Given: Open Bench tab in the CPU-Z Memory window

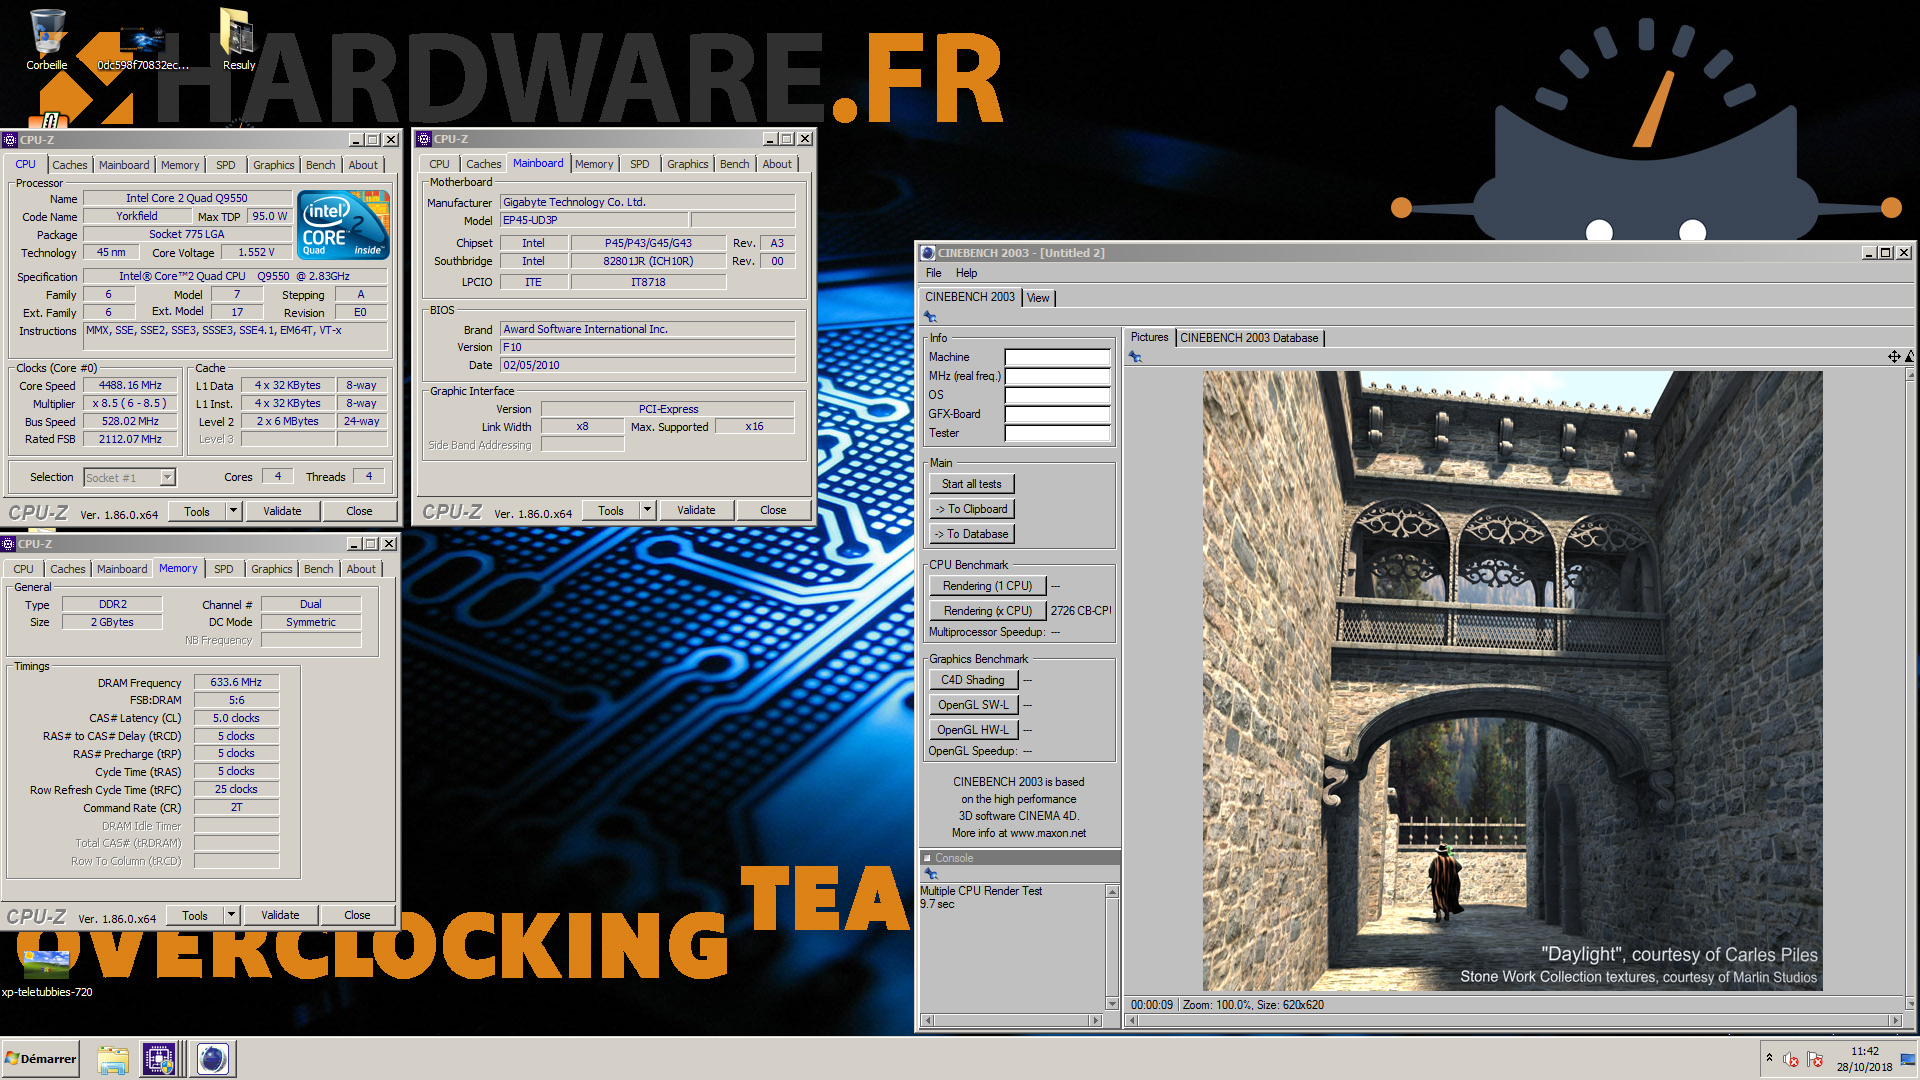Looking at the screenshot, I should pyautogui.click(x=319, y=569).
